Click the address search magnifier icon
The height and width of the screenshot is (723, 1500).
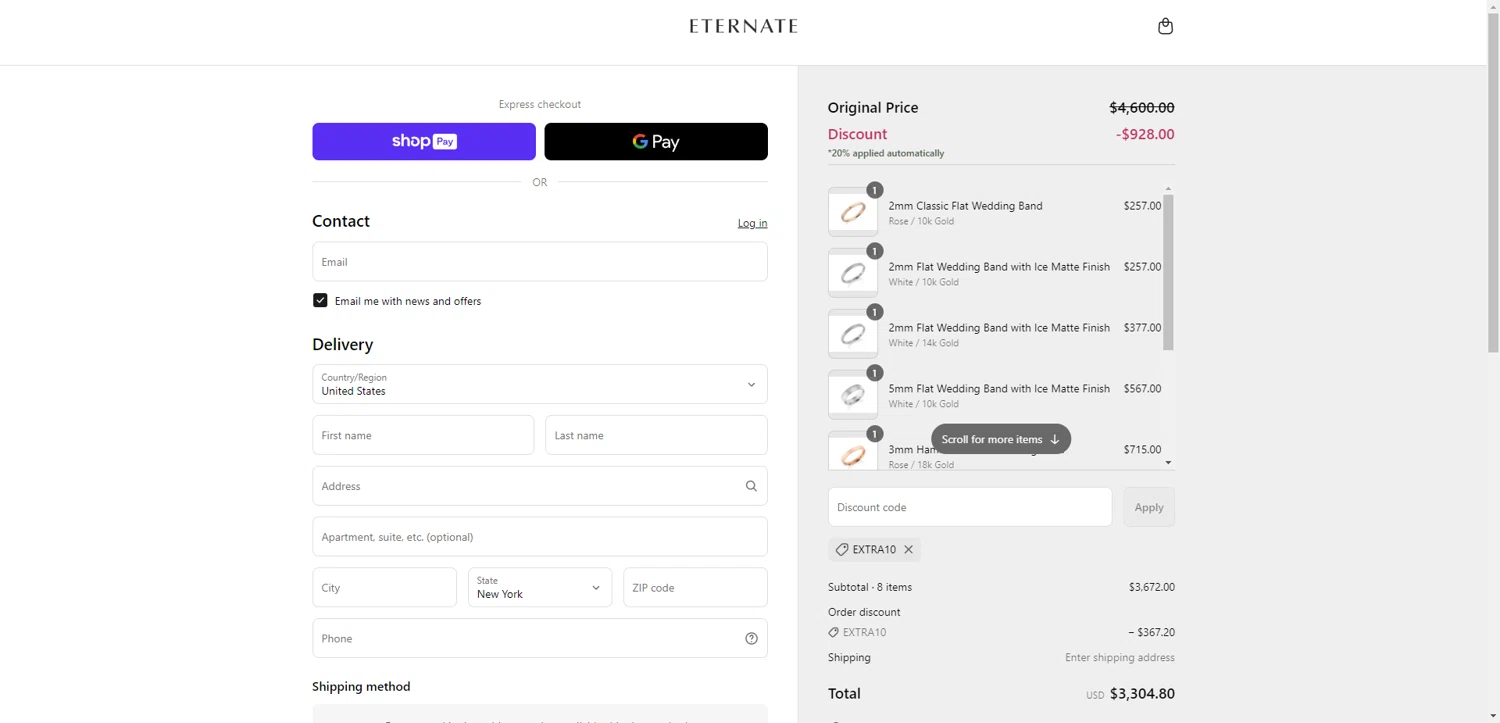coord(751,486)
